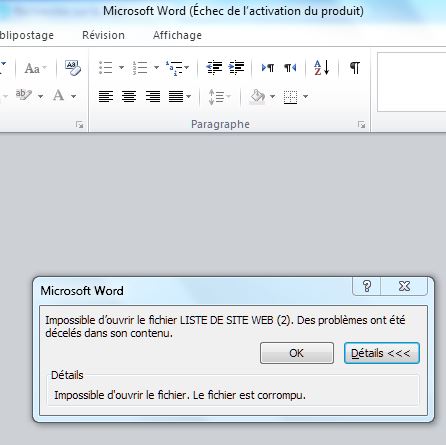Screen dimensions: 446x445
Task: Increase paragraph indent
Action: tap(236, 68)
